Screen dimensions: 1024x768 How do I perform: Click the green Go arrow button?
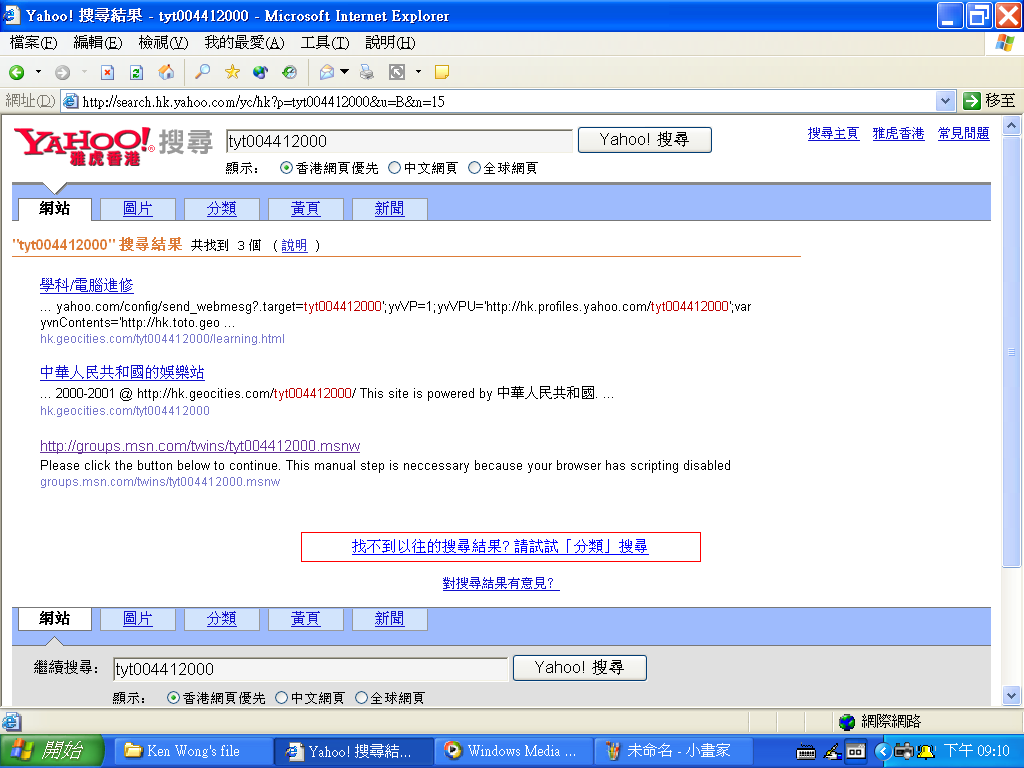click(972, 101)
